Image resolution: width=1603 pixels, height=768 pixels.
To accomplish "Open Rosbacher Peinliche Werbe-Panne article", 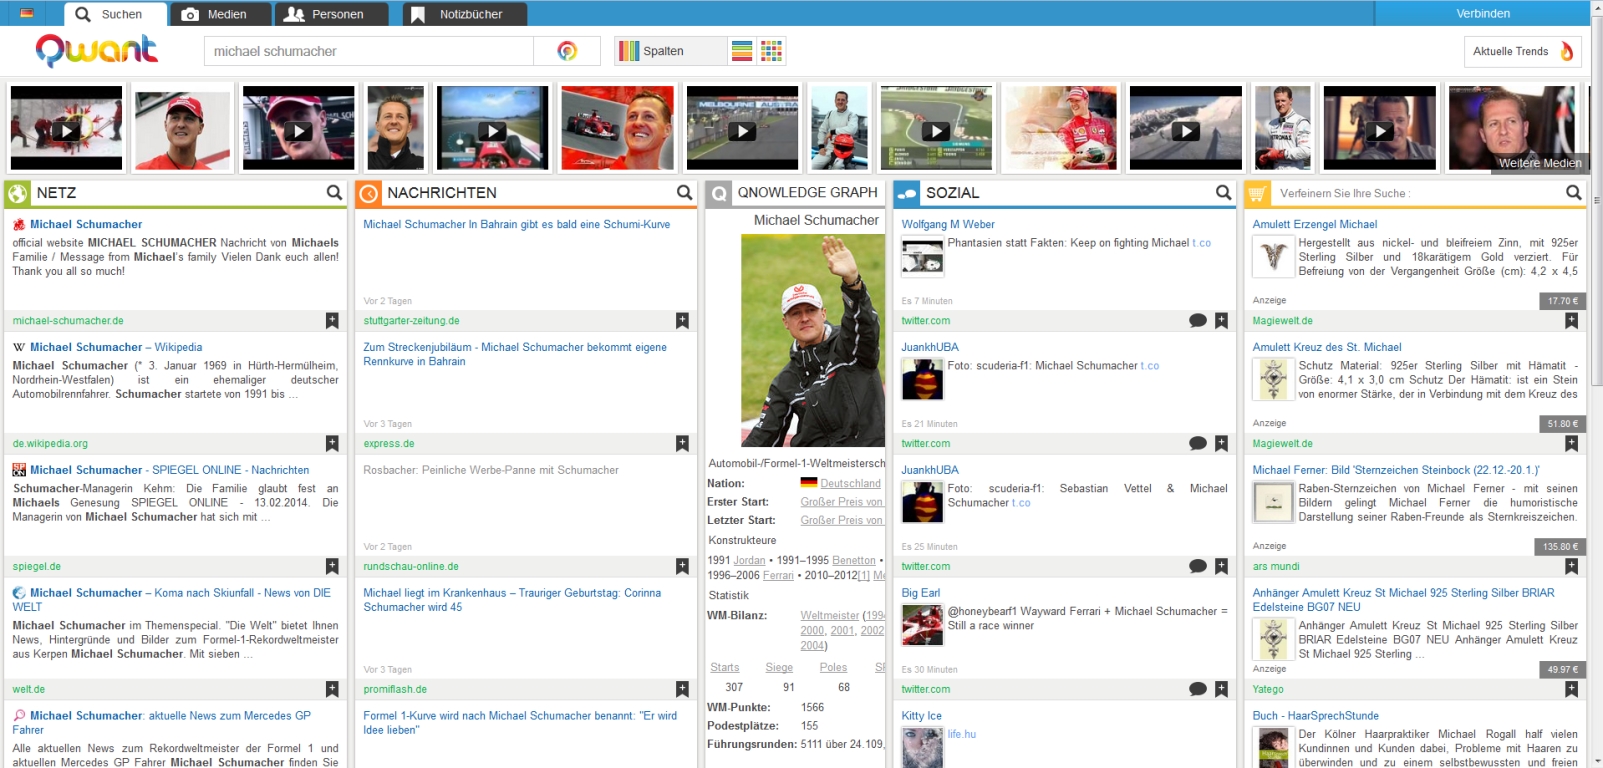I will pyautogui.click(x=491, y=470).
